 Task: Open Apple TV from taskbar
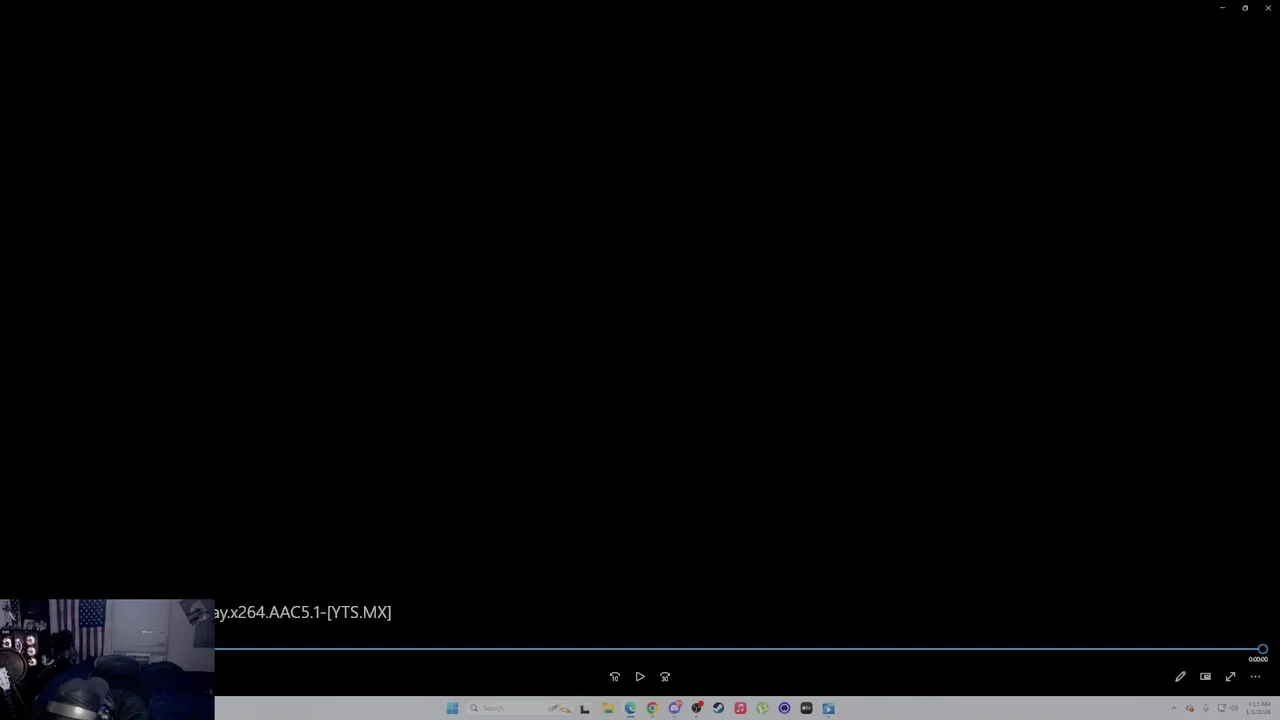pyautogui.click(x=806, y=708)
